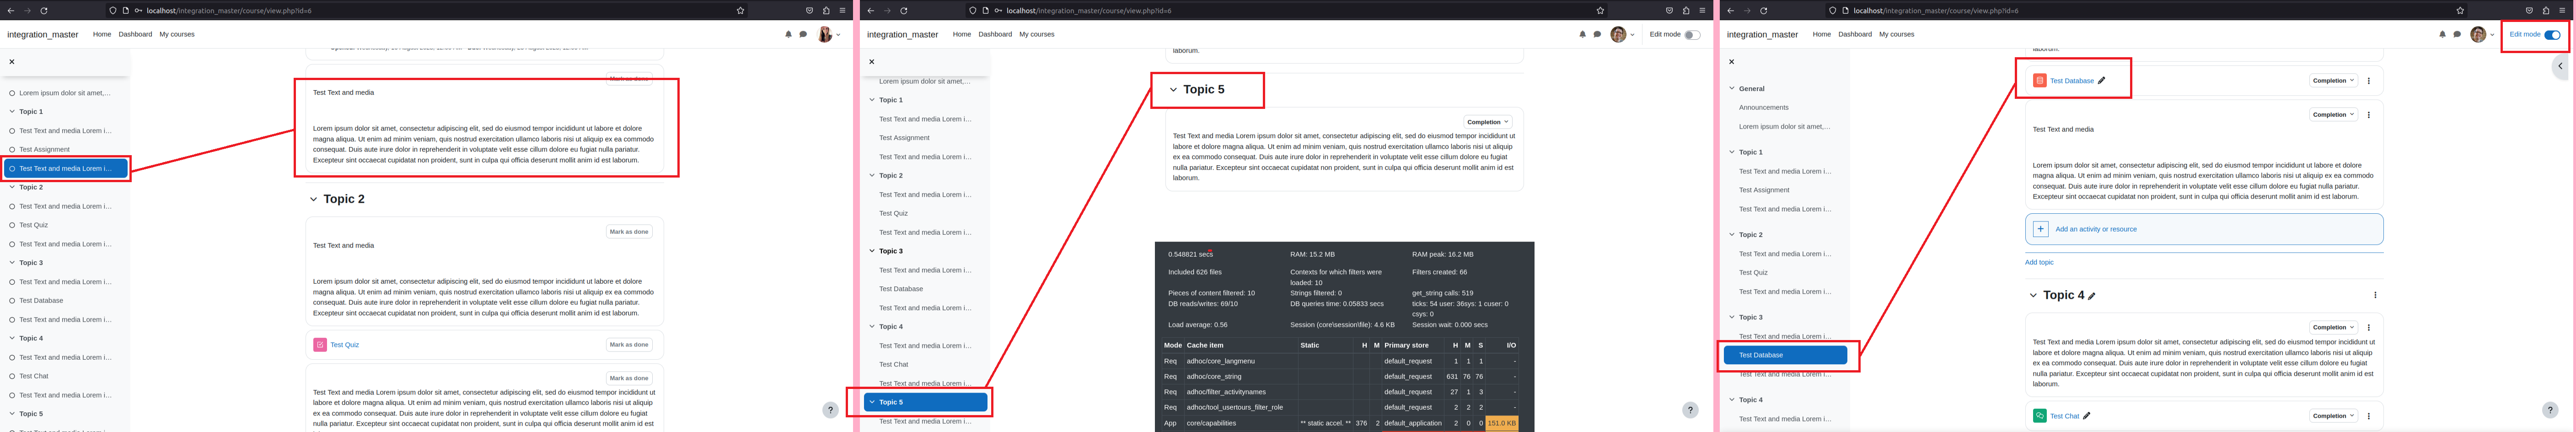Open the Dashboard menu in the right window
This screenshot has height=432, width=2576.
pos(1855,34)
